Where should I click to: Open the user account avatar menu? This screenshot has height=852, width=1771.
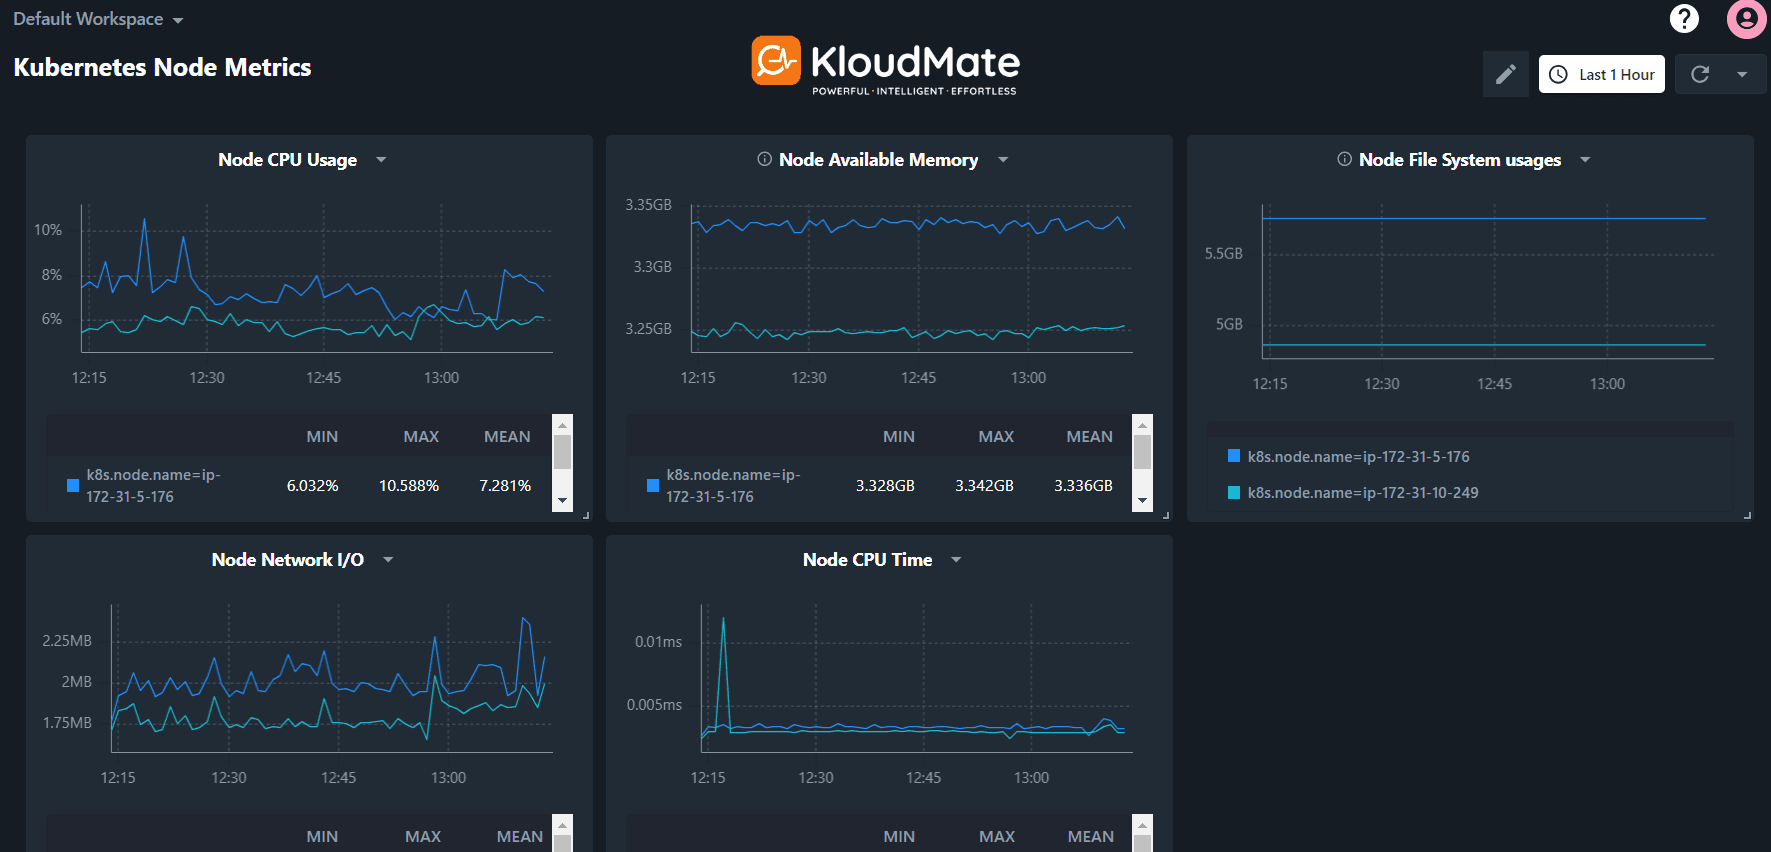point(1746,18)
